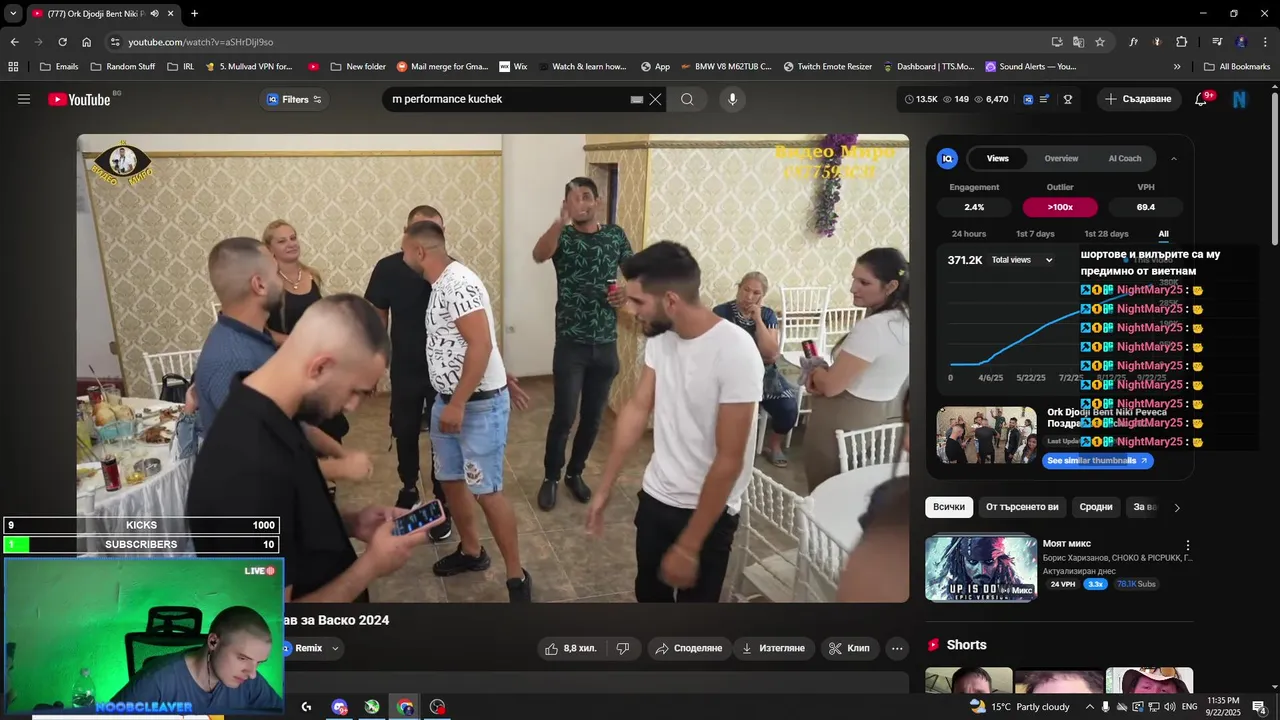Mute the tab with the speaker icon
The height and width of the screenshot is (720, 1280).
tap(154, 14)
